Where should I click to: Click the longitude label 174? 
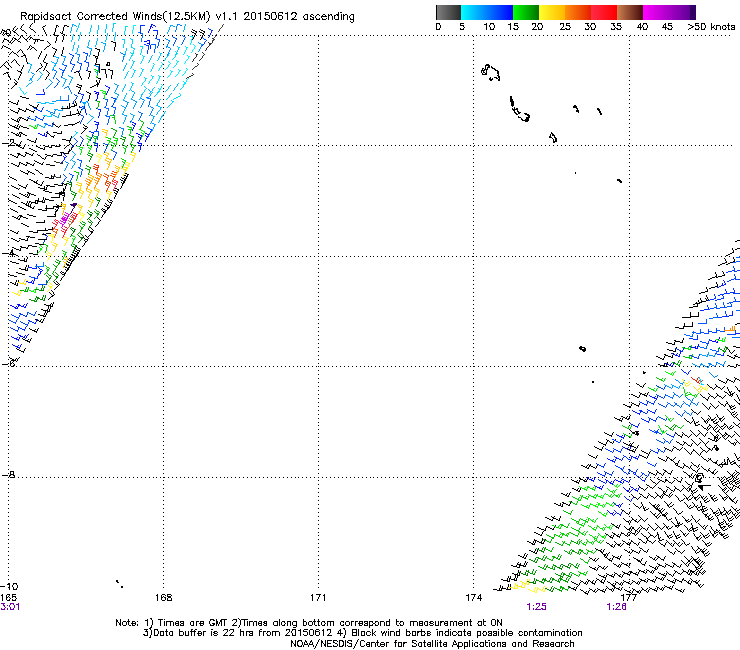coord(473,598)
